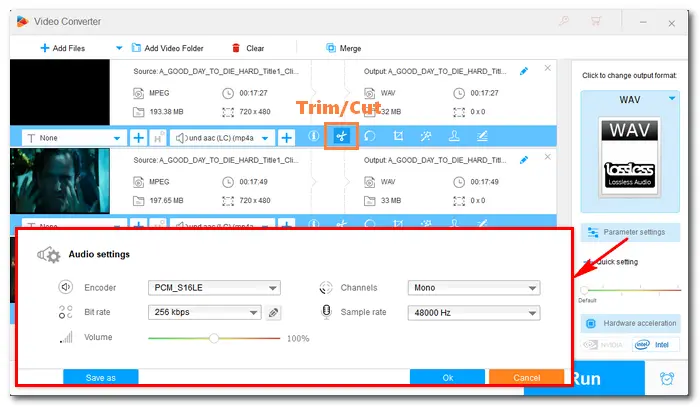Click Add Files in the toolbar
This screenshot has height=407, width=700.
click(62, 48)
